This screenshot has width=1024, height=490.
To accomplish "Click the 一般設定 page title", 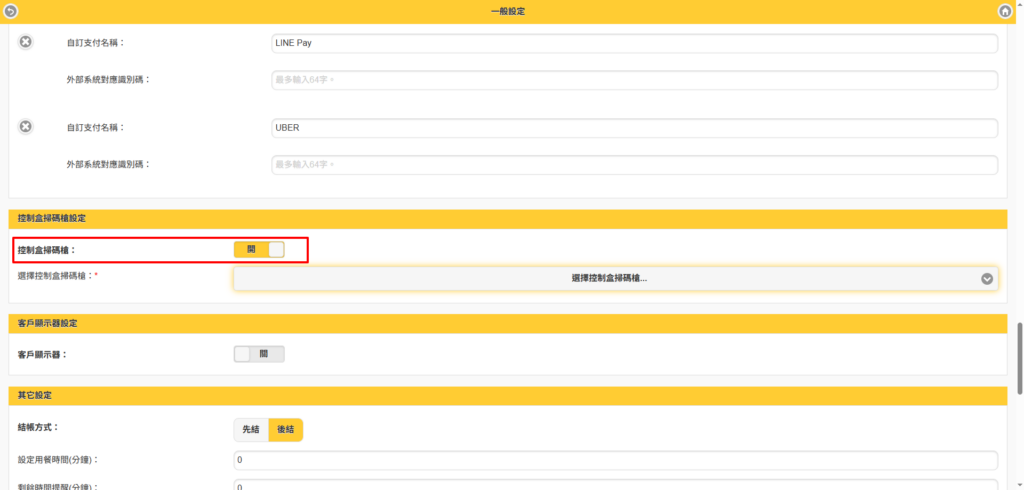I will pyautogui.click(x=507, y=11).
